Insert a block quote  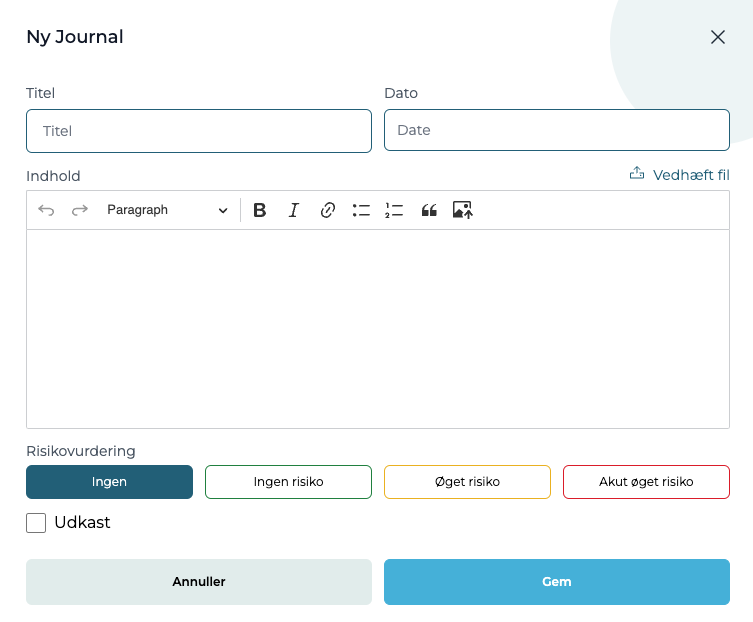429,210
